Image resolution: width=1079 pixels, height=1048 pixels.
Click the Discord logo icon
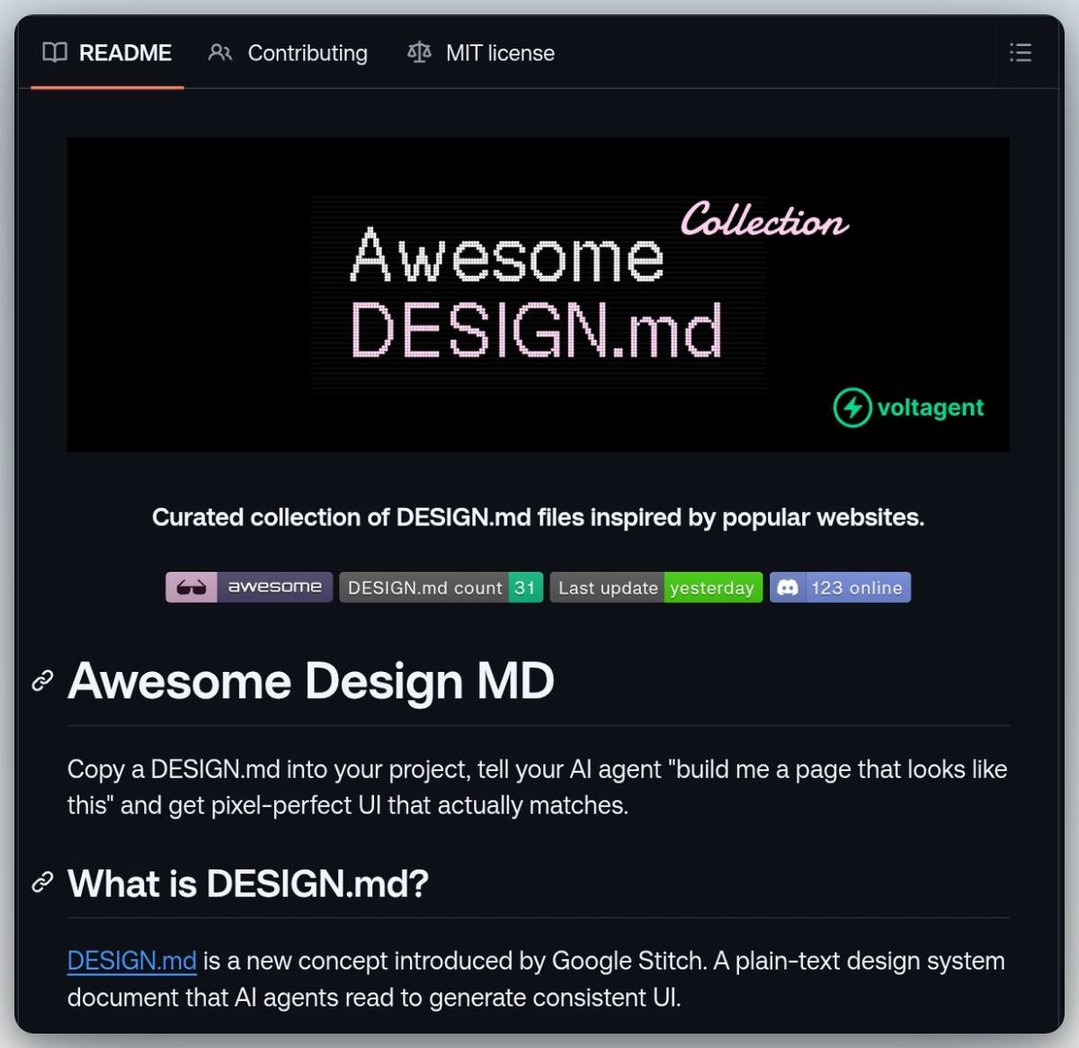[x=787, y=587]
